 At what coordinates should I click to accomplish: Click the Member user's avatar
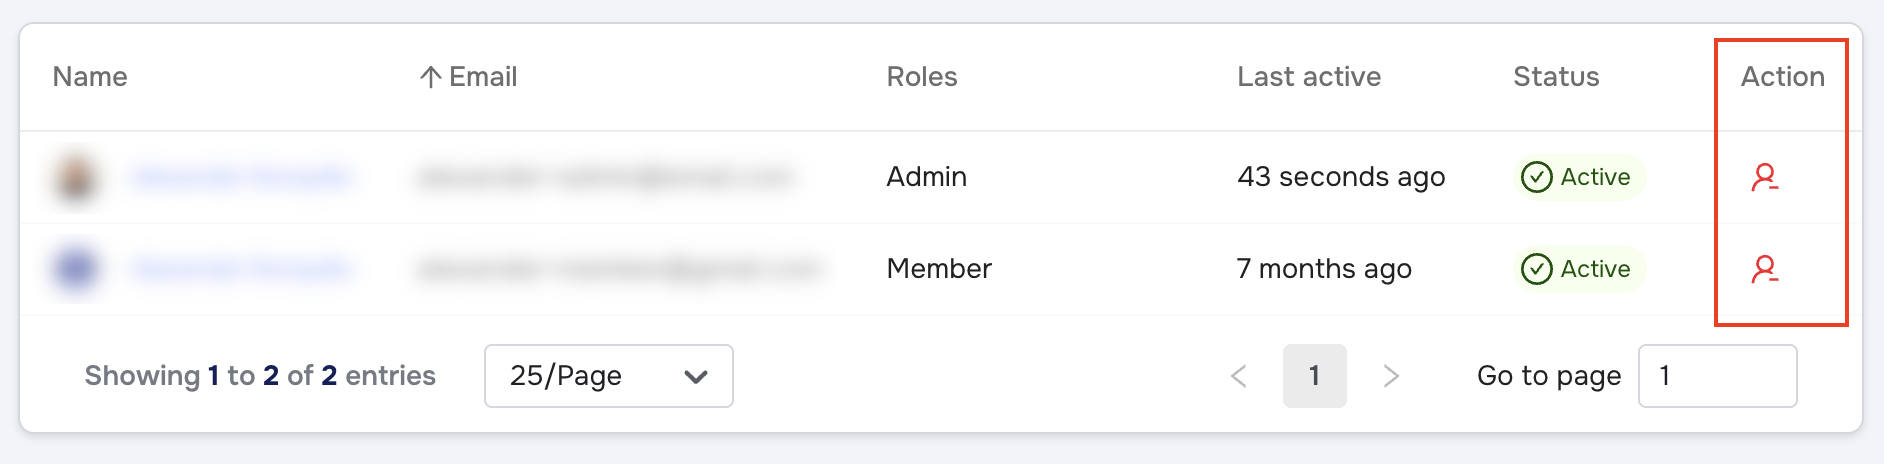(77, 269)
